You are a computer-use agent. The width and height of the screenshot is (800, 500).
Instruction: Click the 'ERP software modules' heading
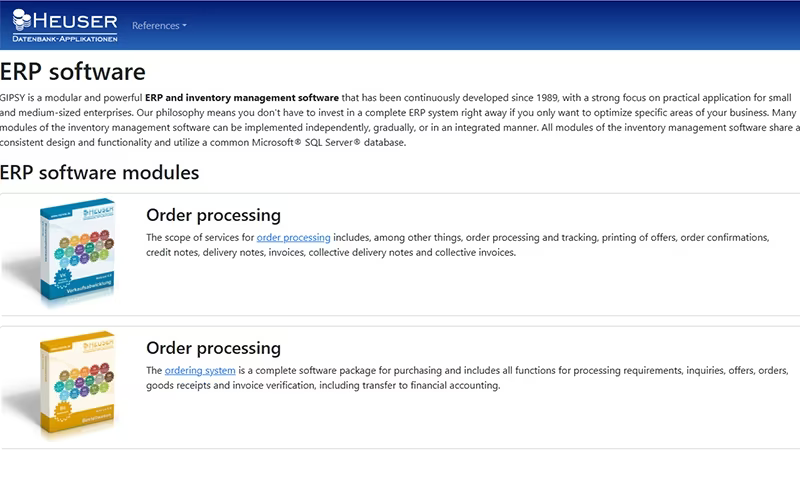click(99, 172)
